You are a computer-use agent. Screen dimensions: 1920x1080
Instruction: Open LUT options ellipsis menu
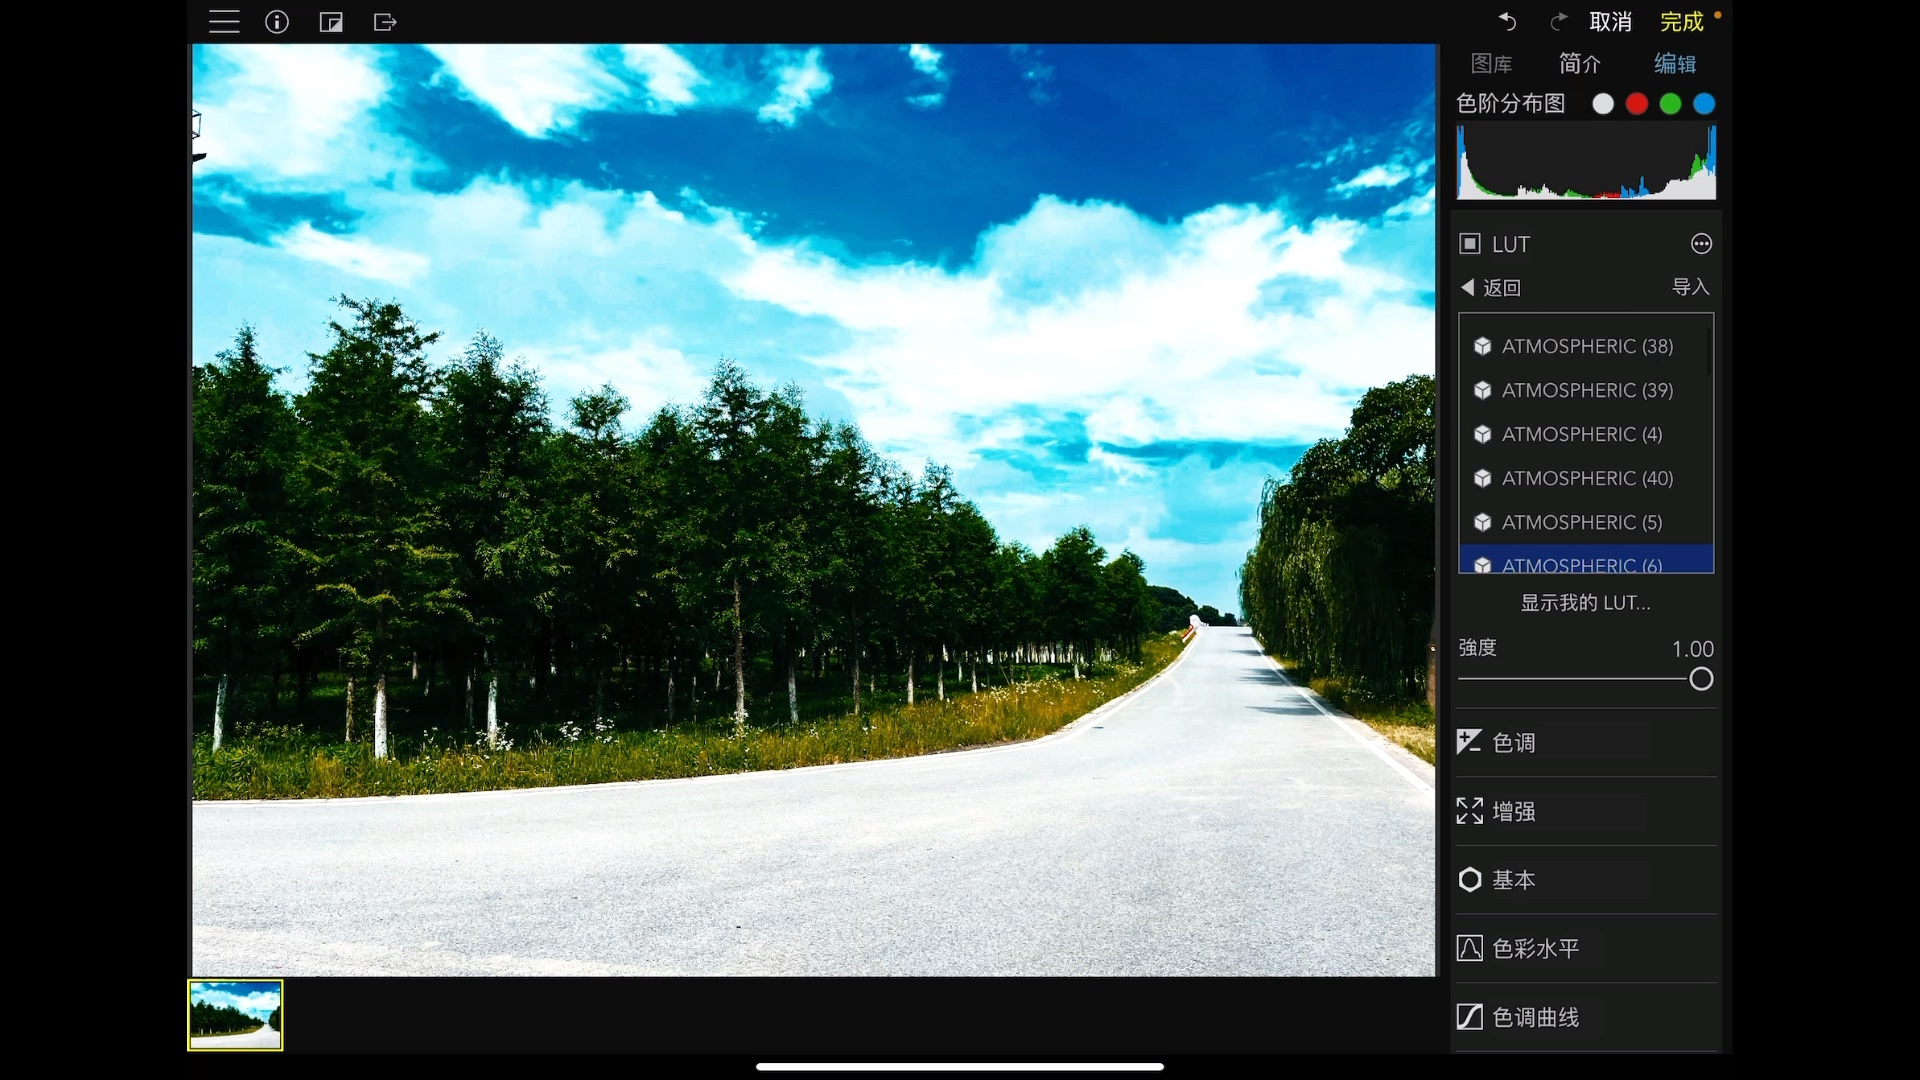[x=1701, y=244]
